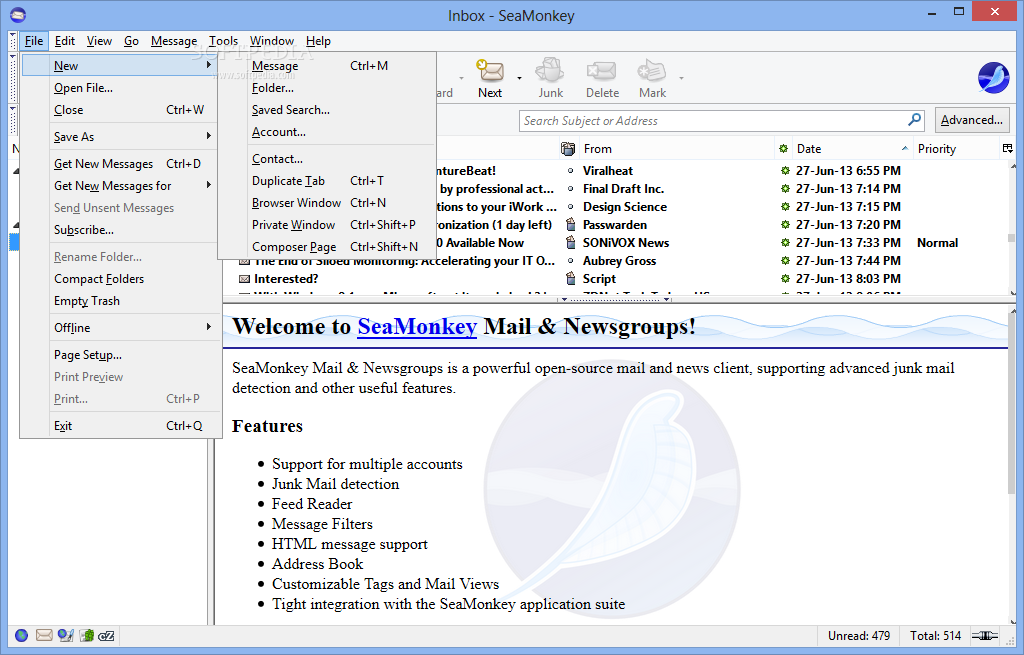Screen dimensions: 1024x655
Task: Open the Window menu
Action: [272, 41]
